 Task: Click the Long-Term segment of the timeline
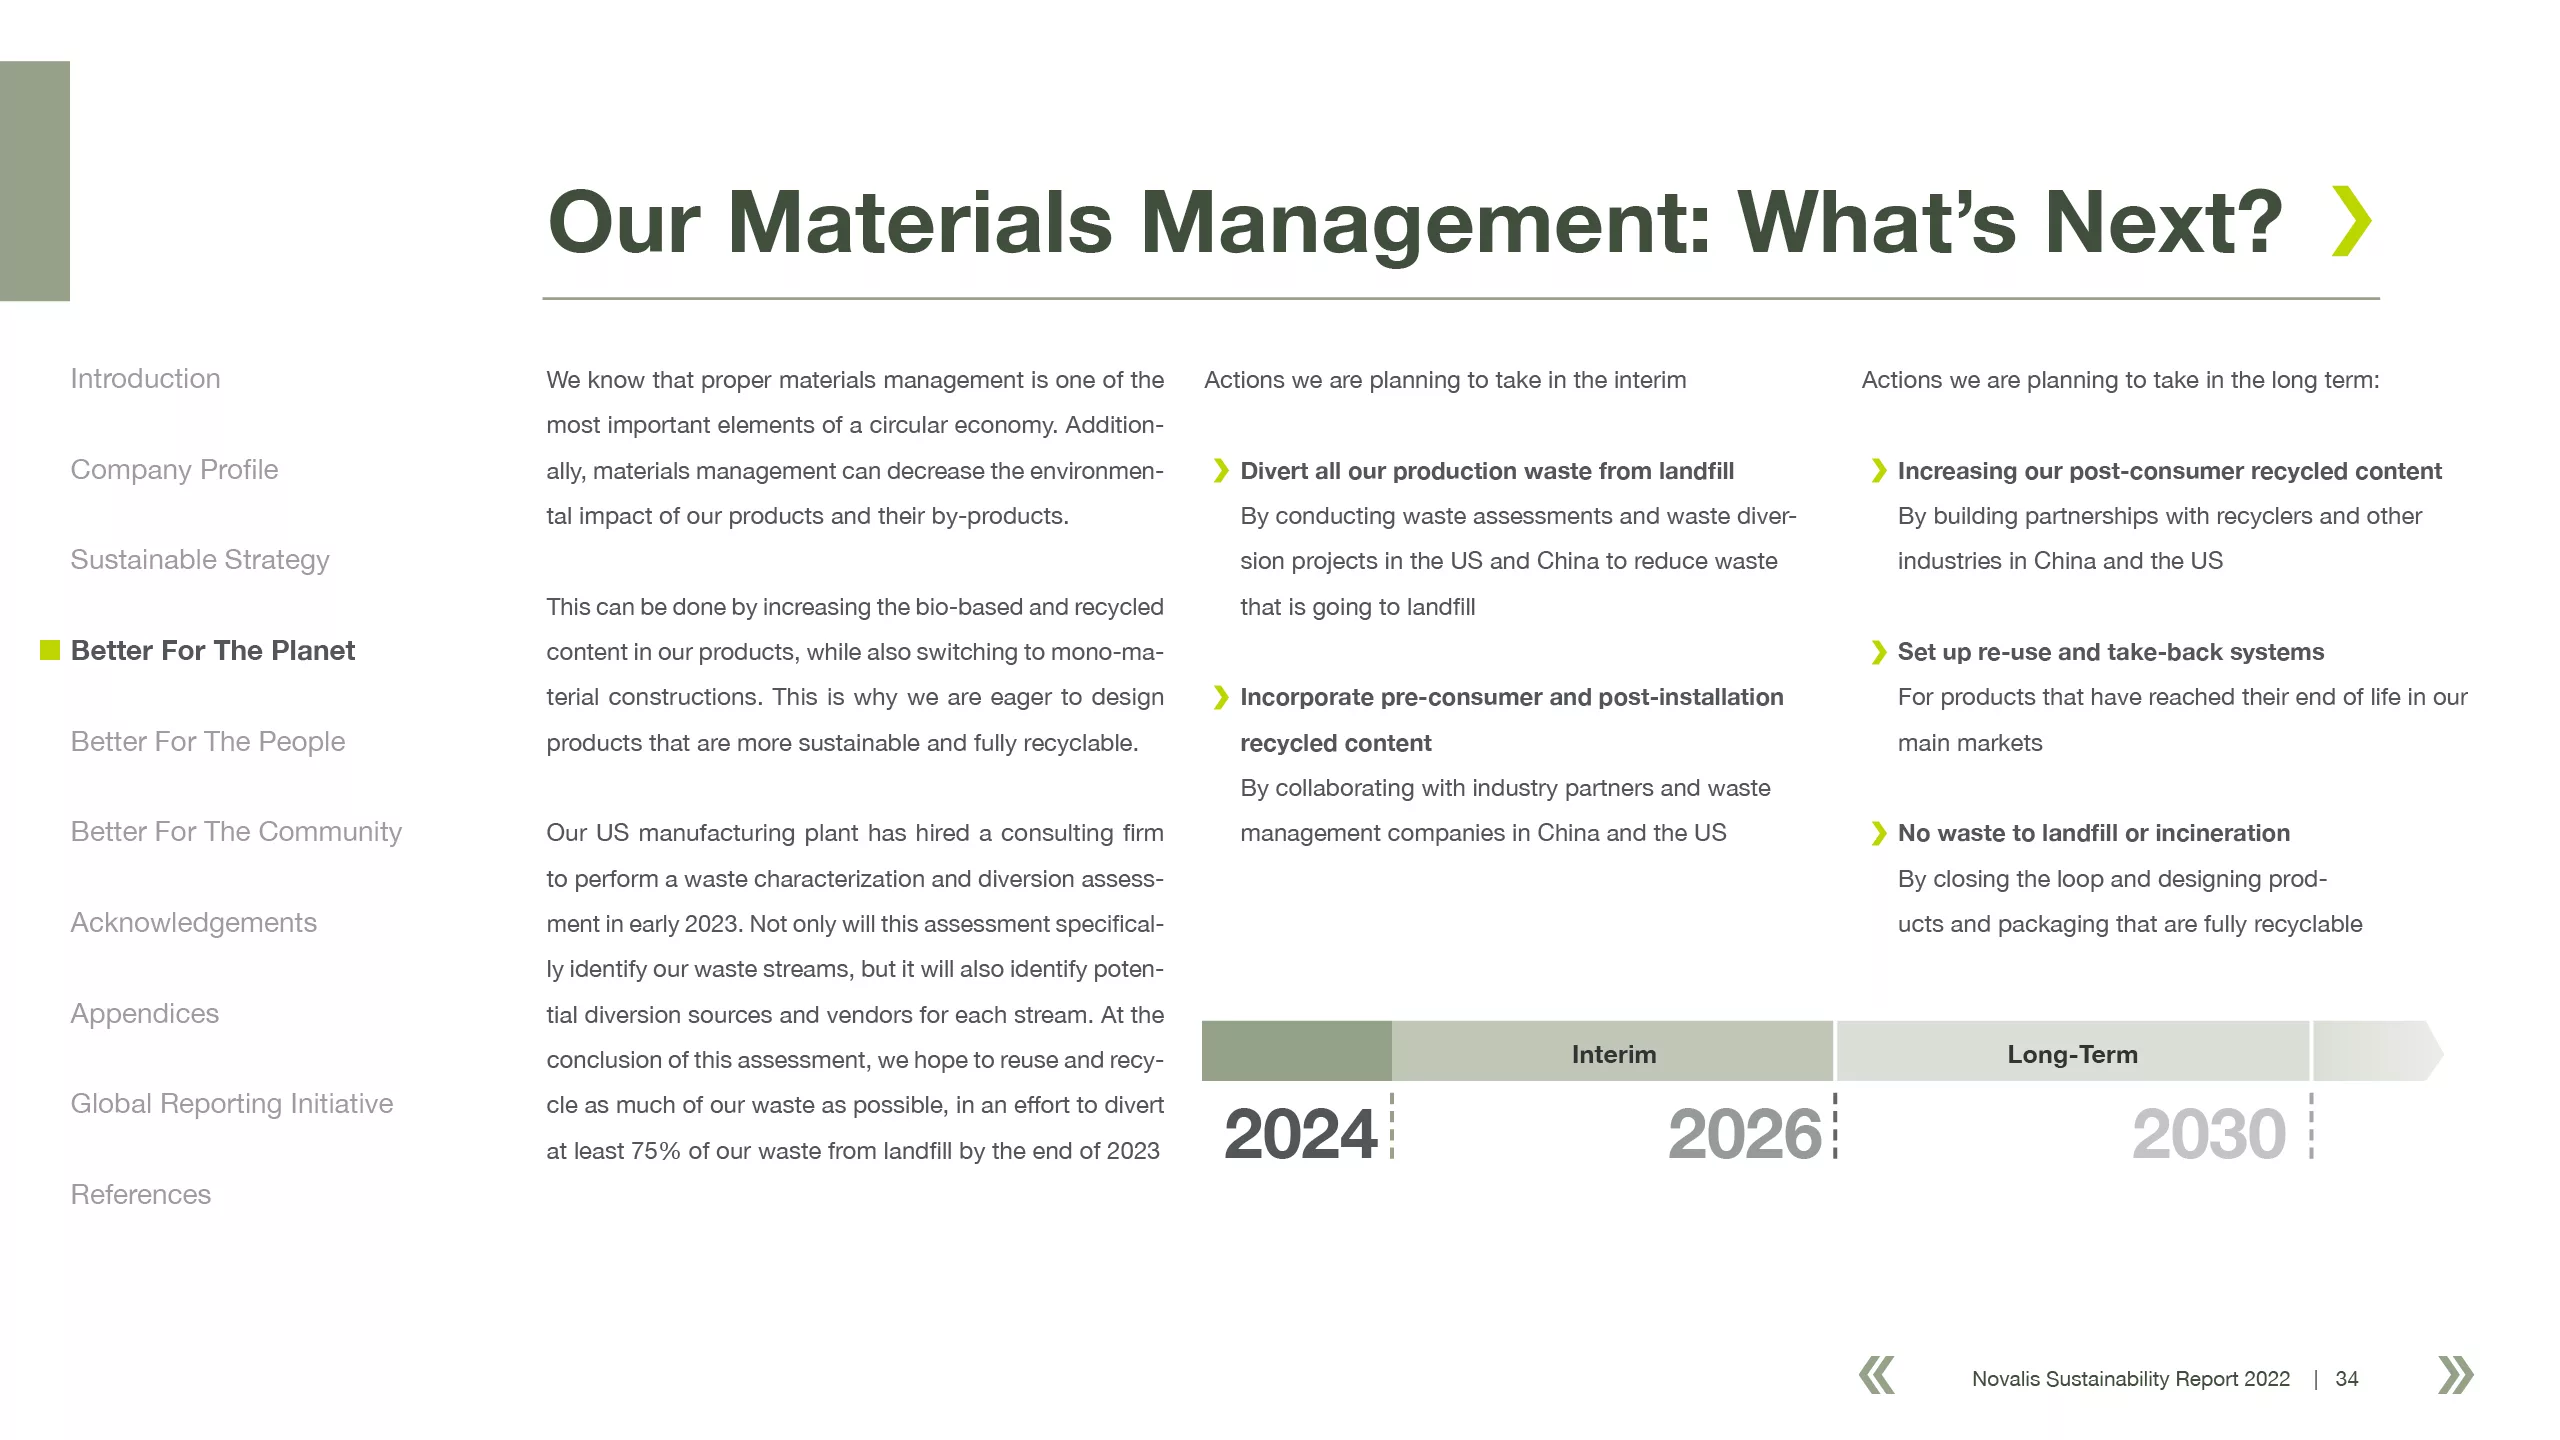2073,1051
